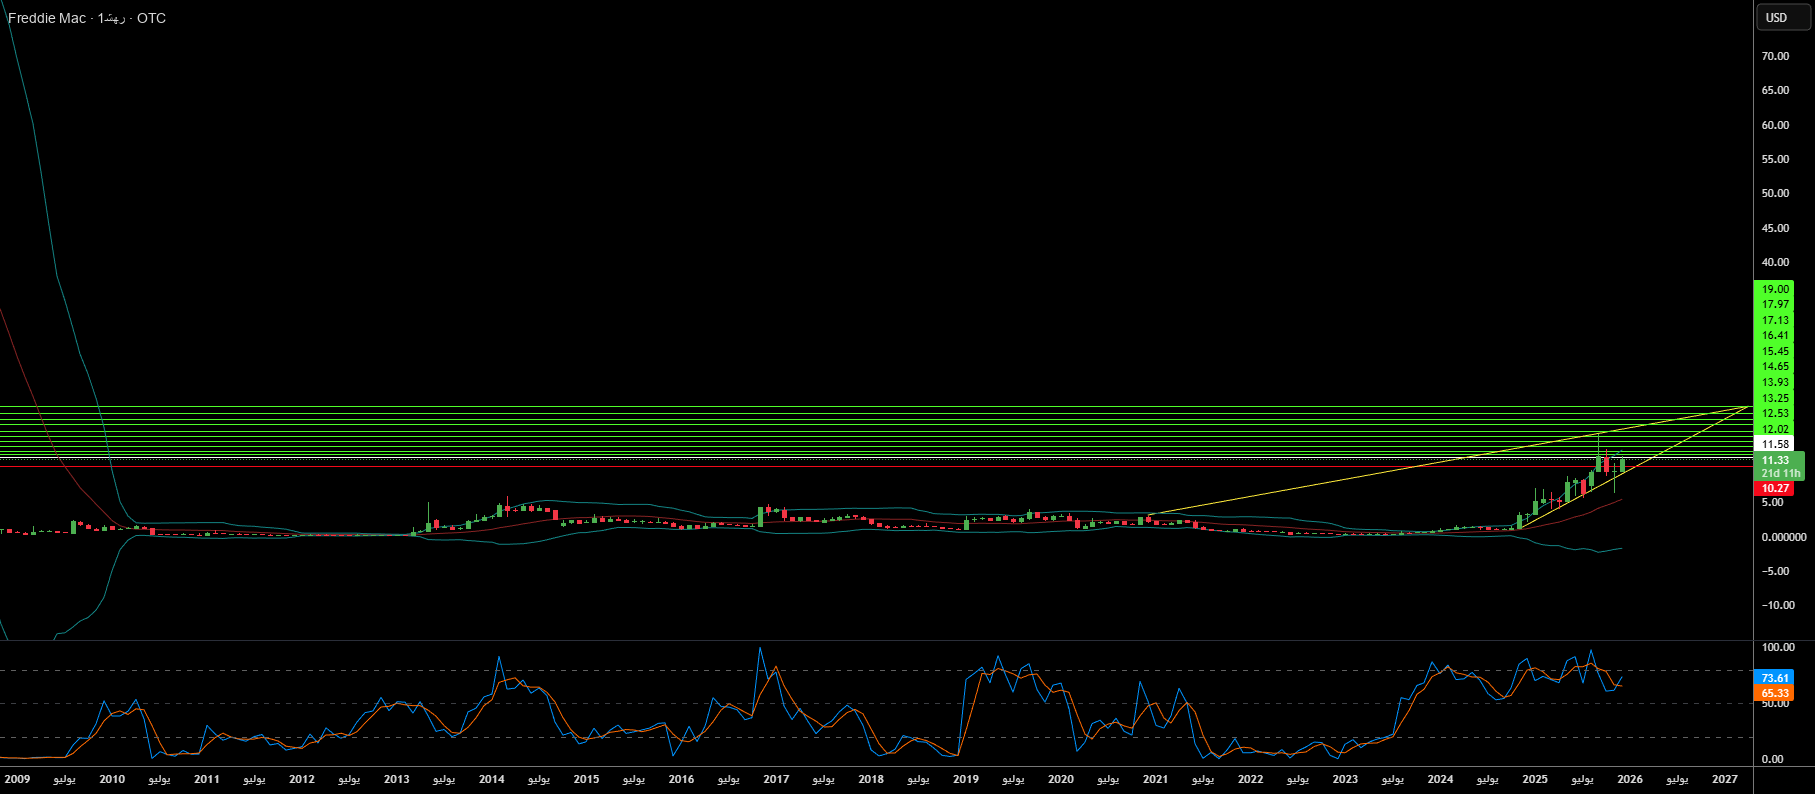
Task: Click the orange 65.33 oscillator value label
Action: tap(1775, 693)
